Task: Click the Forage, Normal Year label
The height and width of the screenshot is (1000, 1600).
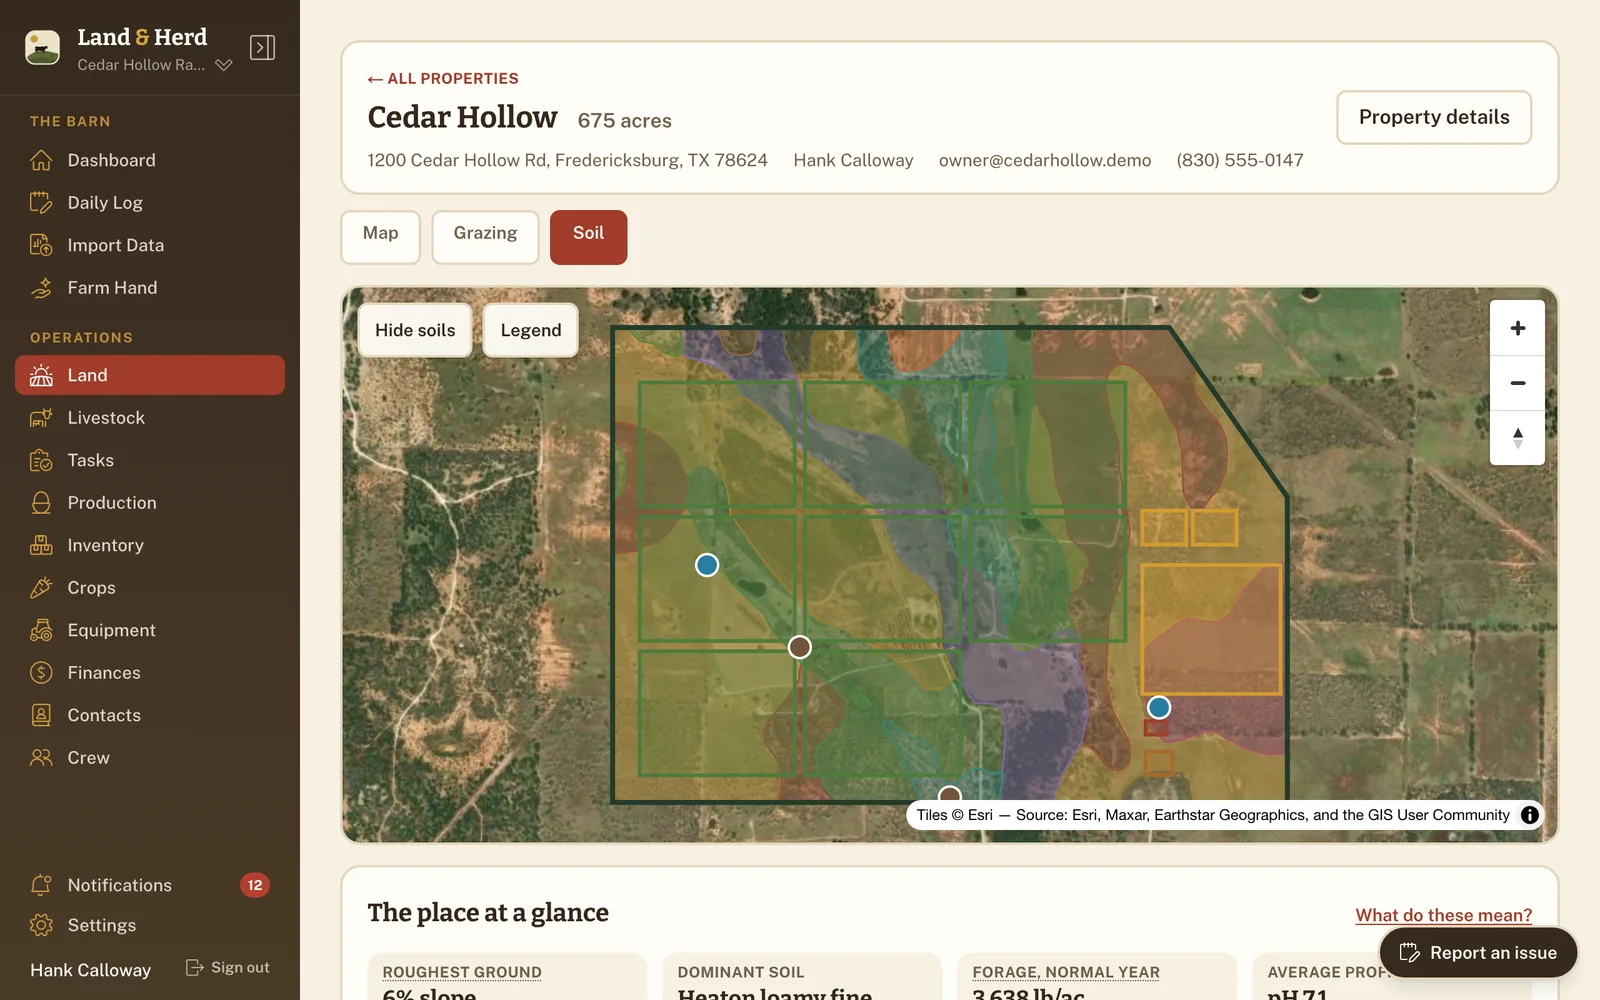Action: click(x=1066, y=972)
